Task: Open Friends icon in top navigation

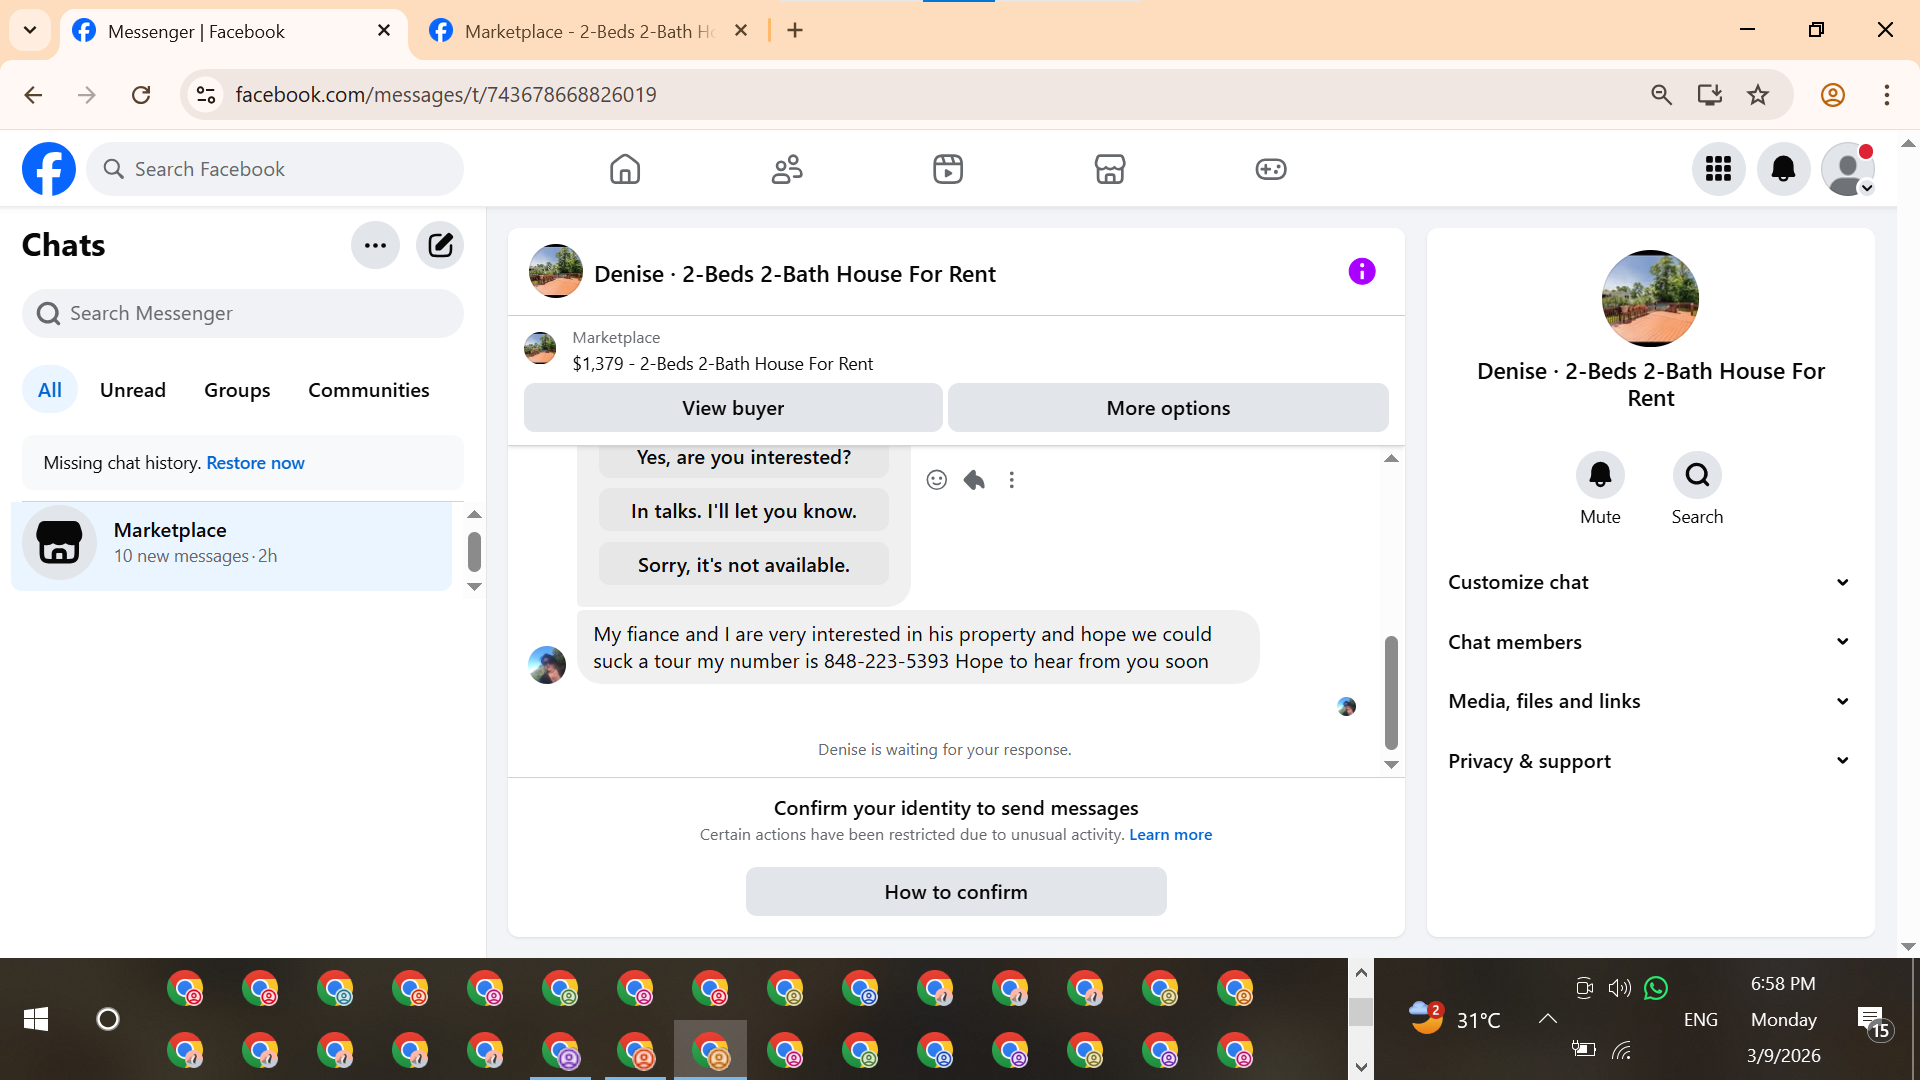Action: click(787, 169)
